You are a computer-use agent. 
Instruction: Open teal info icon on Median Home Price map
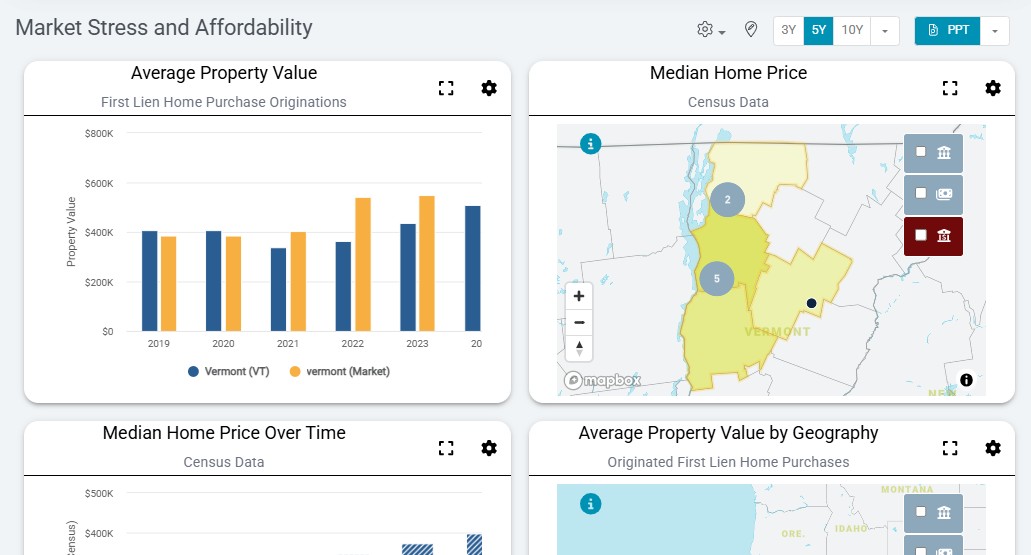click(x=591, y=144)
